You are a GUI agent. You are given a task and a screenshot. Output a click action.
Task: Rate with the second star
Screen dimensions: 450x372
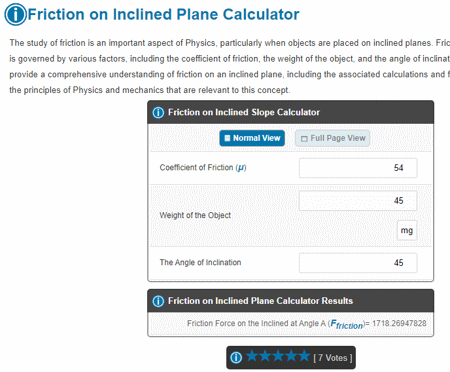click(265, 356)
